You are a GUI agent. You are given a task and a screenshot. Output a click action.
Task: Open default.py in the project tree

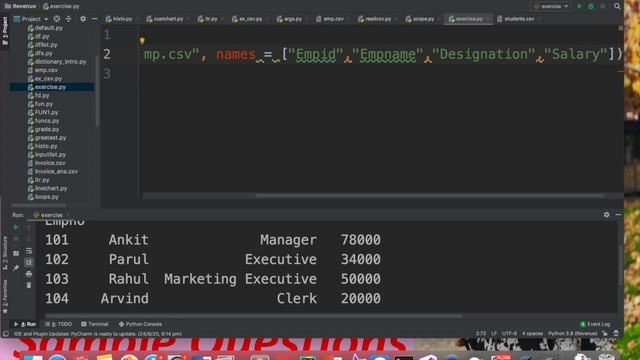pos(48,28)
